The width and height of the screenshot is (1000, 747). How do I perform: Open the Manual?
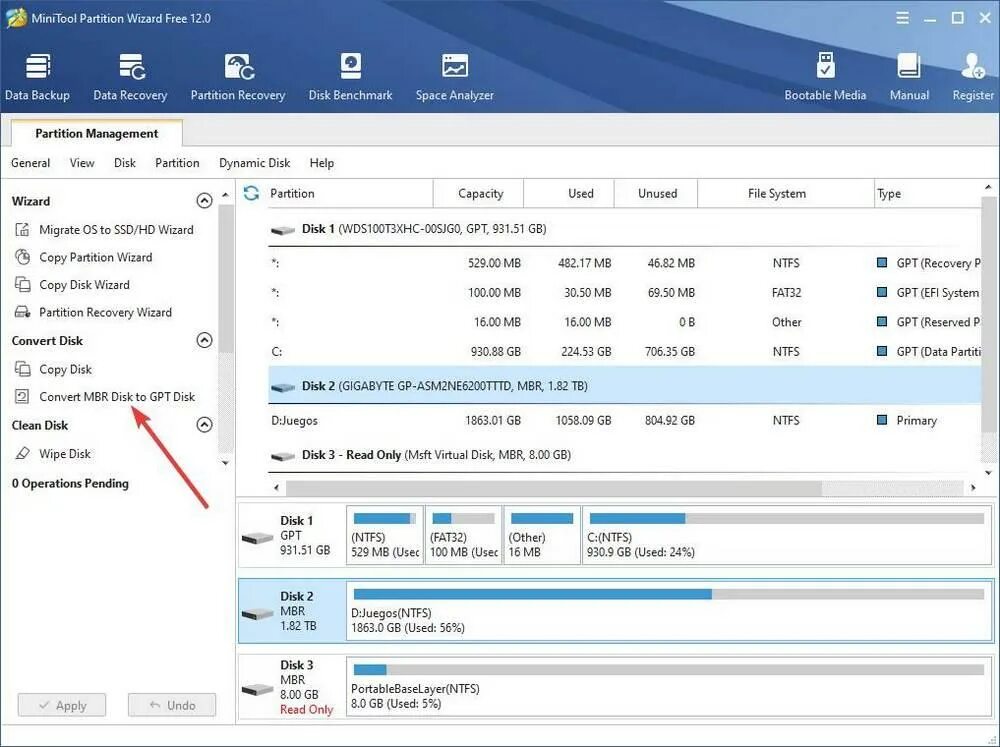click(x=909, y=77)
